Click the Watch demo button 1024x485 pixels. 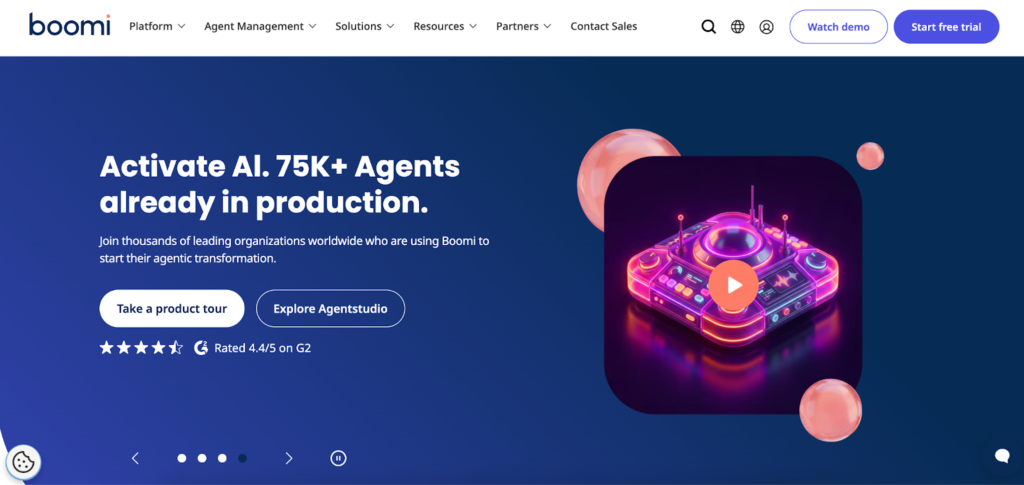coord(839,27)
